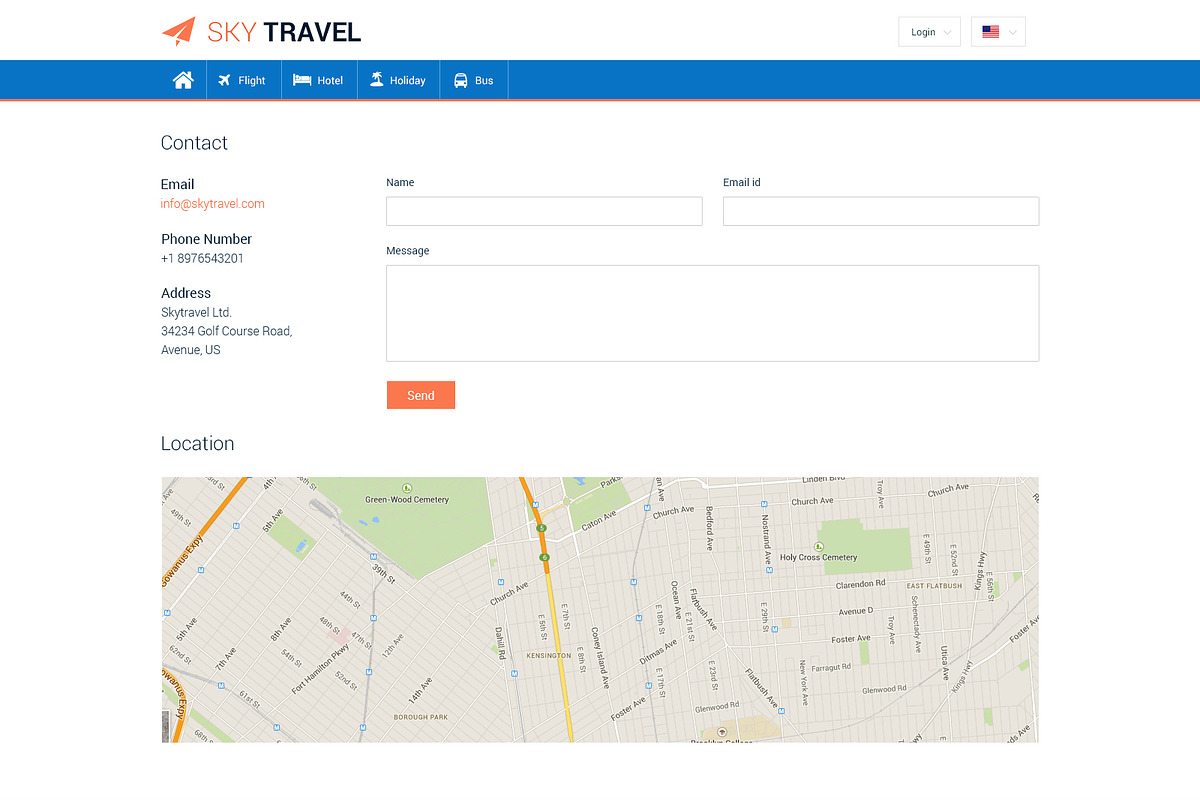Click the Skytravel Ltd. address line
The width and height of the screenshot is (1200, 800).
tap(197, 312)
